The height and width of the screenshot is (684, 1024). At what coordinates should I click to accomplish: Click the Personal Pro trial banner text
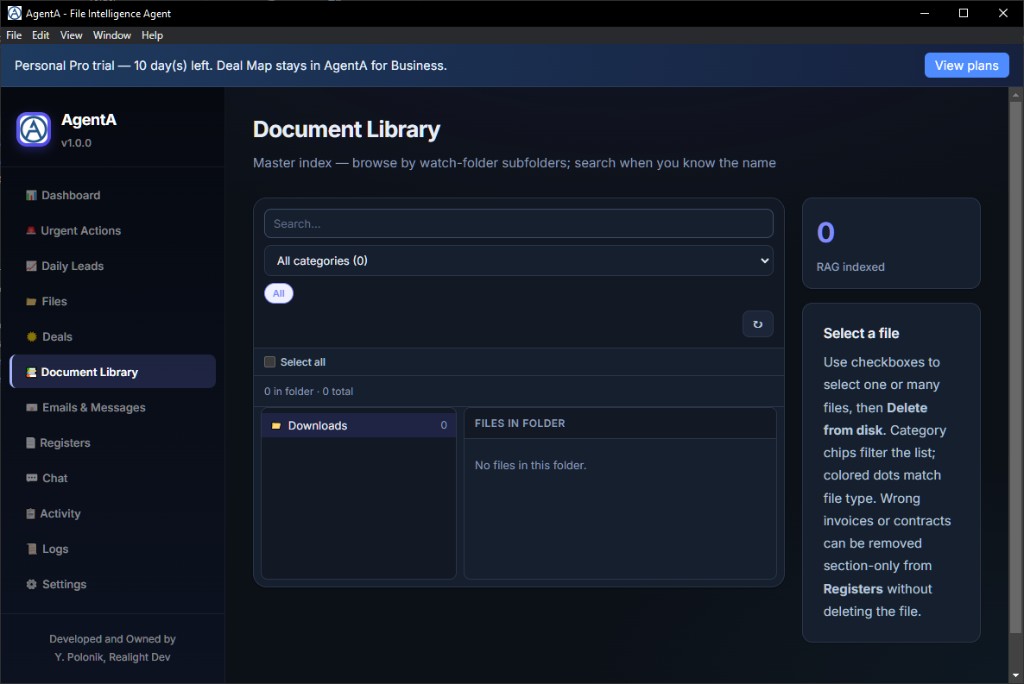coord(231,65)
